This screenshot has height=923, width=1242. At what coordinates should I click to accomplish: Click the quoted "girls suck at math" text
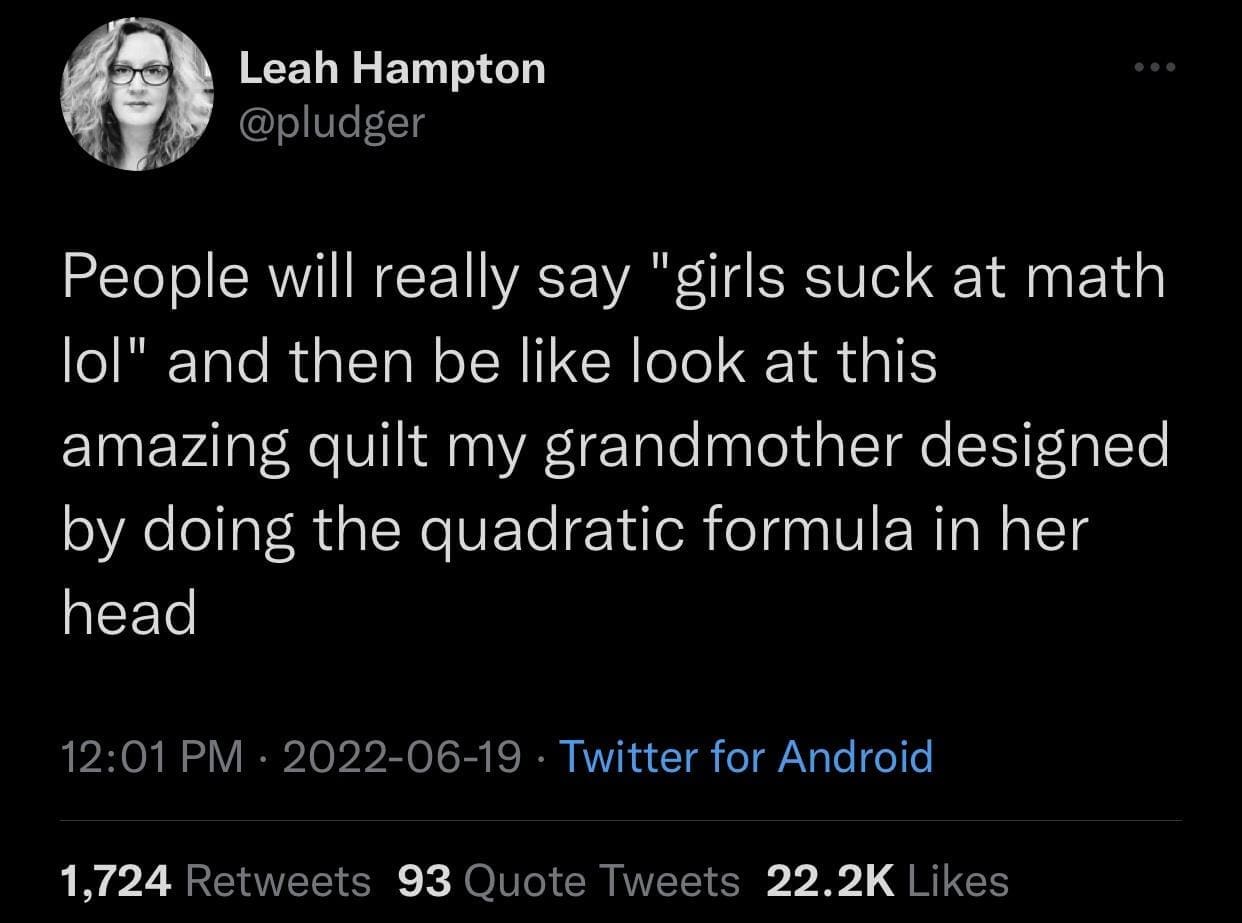(x=915, y=277)
